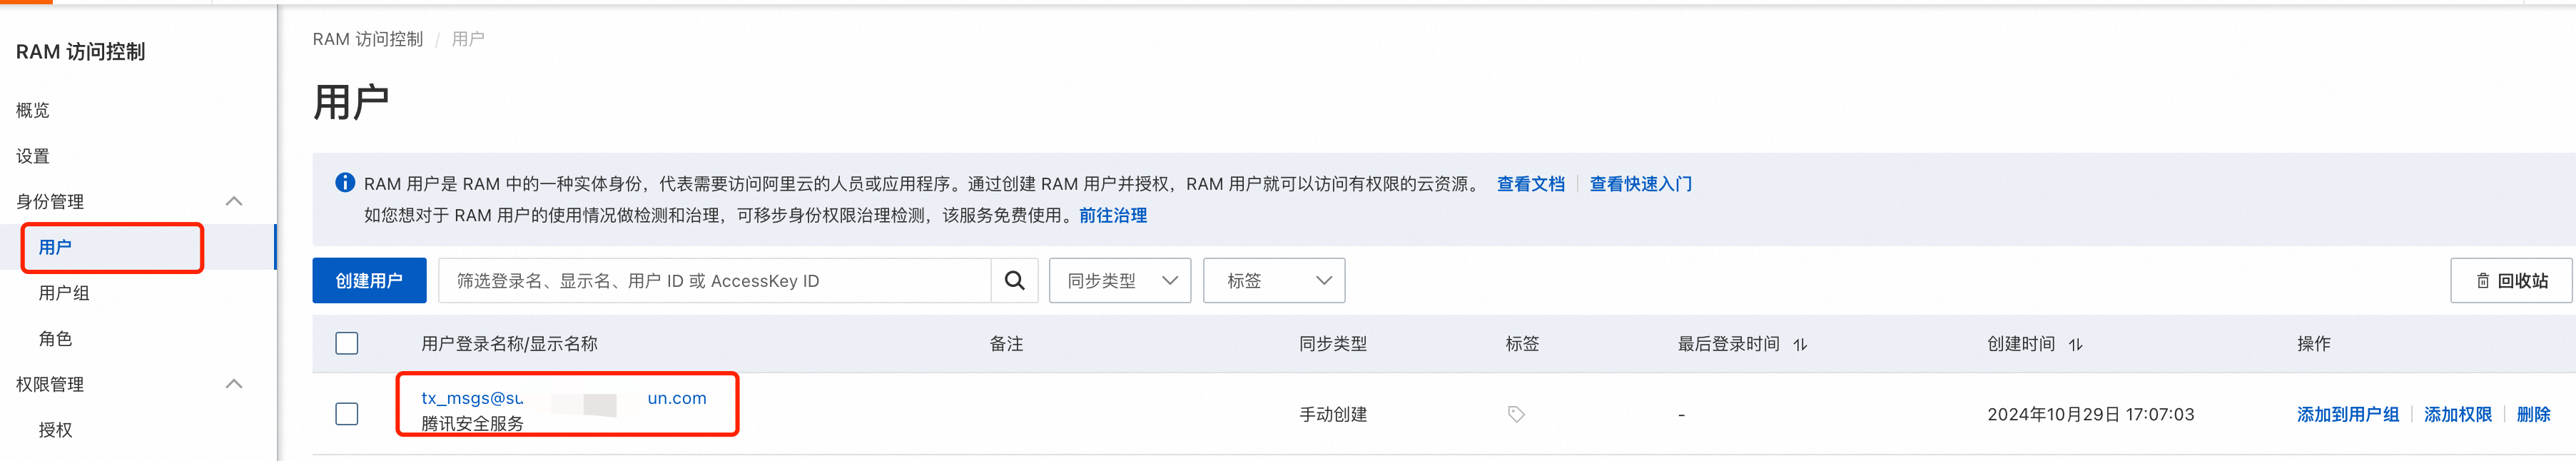Viewport: 2576px width, 461px height.
Task: Click the 创建用户 button
Action: 369,281
